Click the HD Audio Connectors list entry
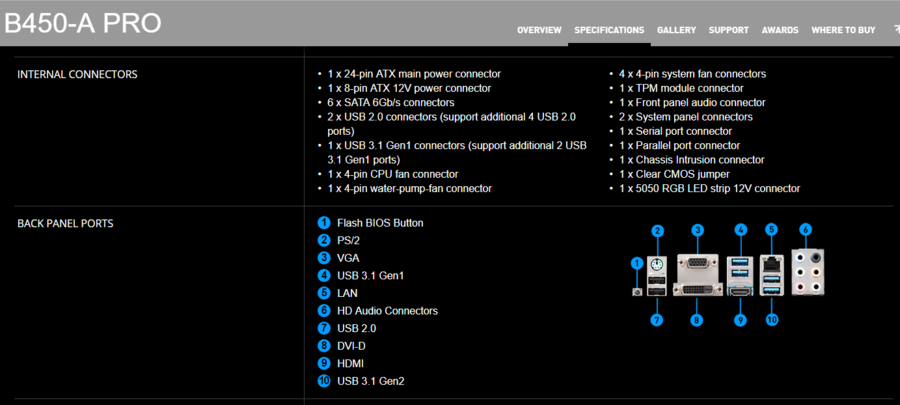900x405 pixels. click(x=387, y=311)
